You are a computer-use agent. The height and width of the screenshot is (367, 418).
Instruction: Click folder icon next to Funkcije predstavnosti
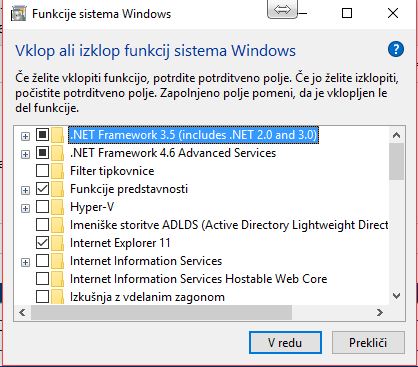click(x=57, y=189)
